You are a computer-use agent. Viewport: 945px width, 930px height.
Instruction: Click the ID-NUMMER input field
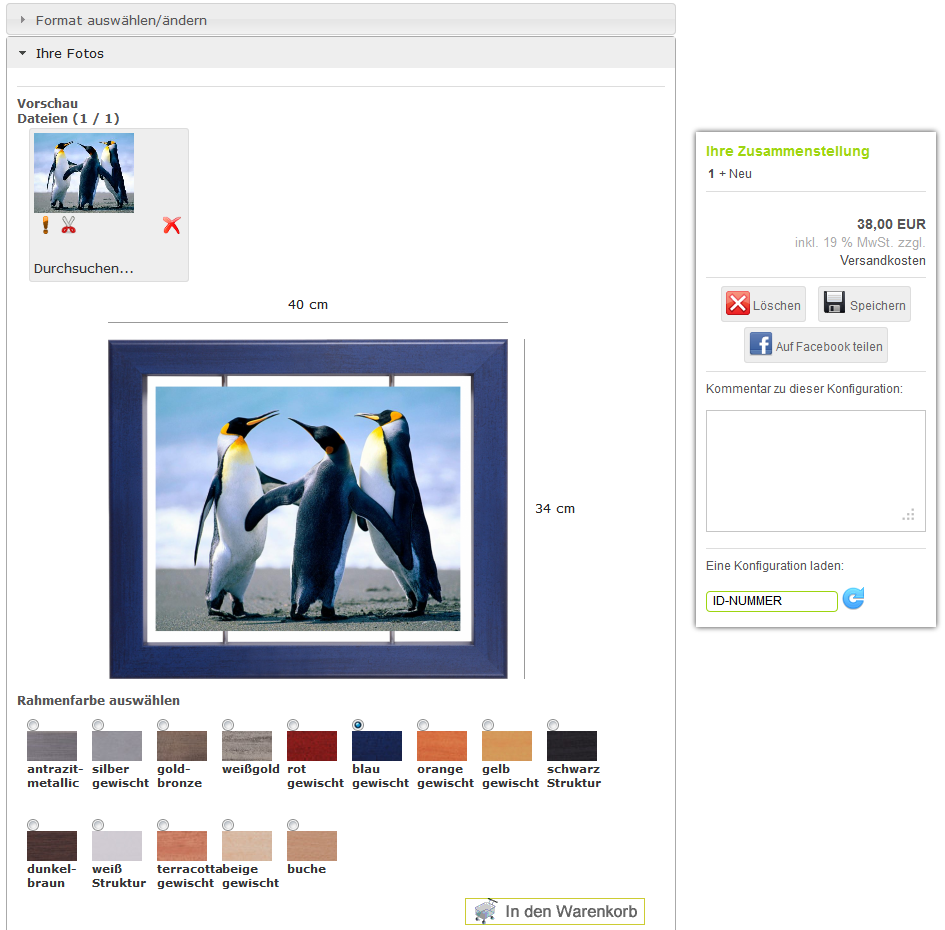771,601
